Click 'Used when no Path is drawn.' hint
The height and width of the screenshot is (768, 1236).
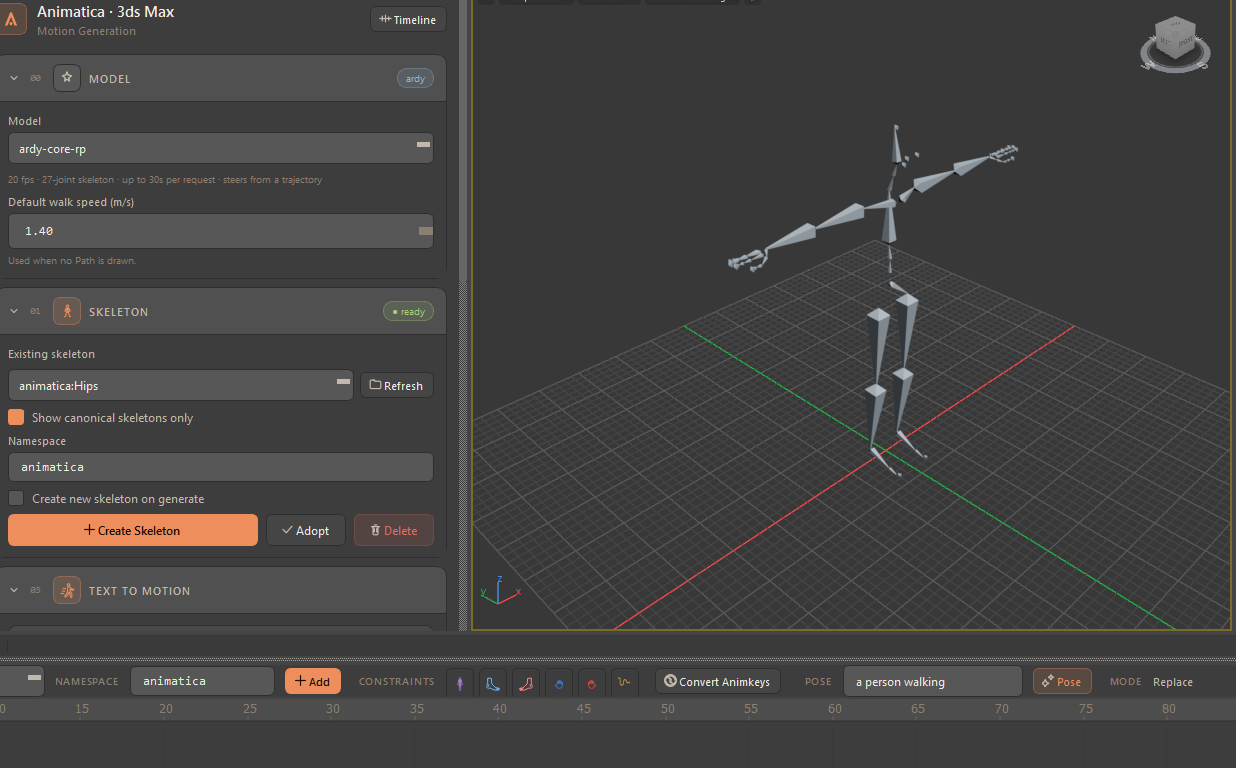[x=72, y=260]
